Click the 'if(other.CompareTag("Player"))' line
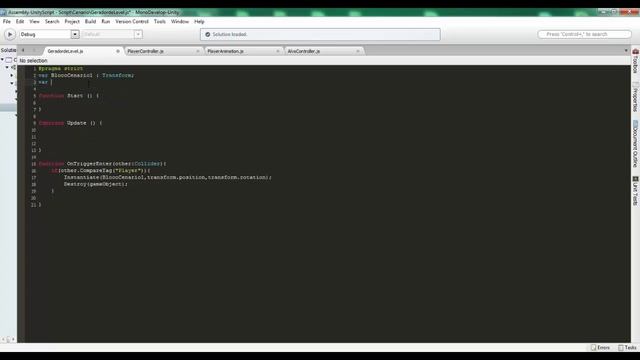Viewport: 640px width, 360px height. coord(101,171)
